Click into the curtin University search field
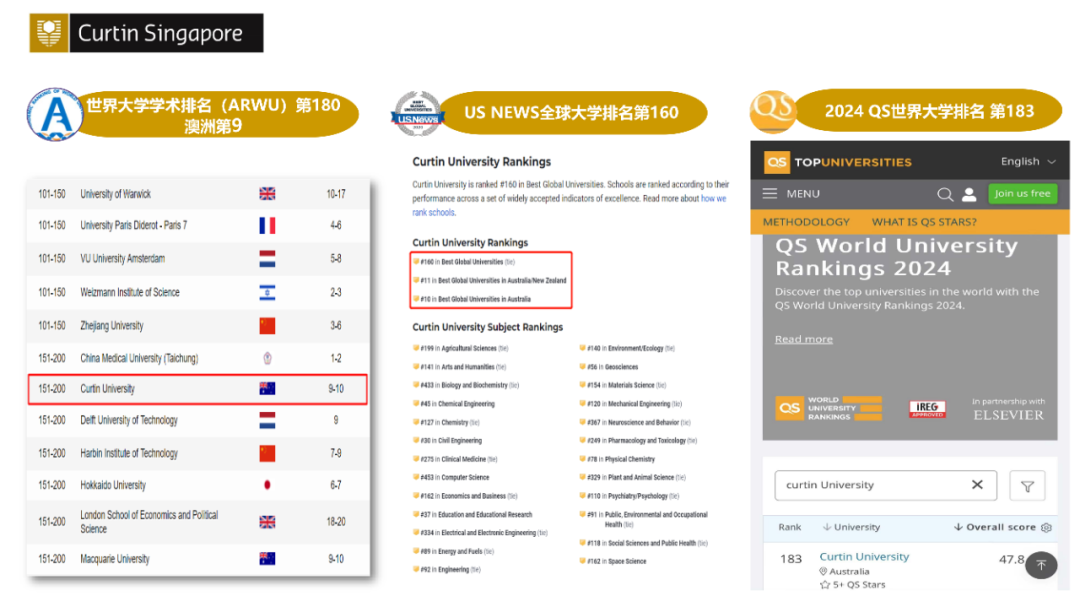This screenshot has width=1080, height=607. click(886, 485)
